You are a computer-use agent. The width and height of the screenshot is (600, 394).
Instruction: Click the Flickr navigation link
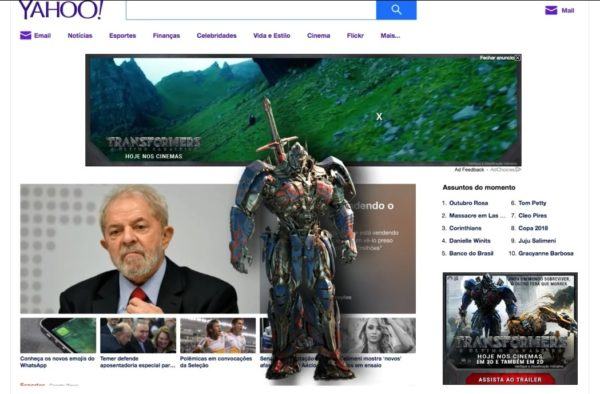pos(355,36)
